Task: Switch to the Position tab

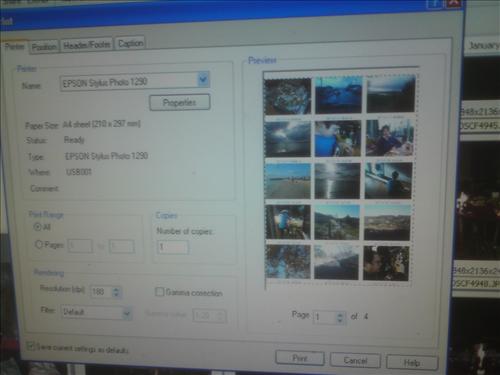Action: pyautogui.click(x=44, y=47)
